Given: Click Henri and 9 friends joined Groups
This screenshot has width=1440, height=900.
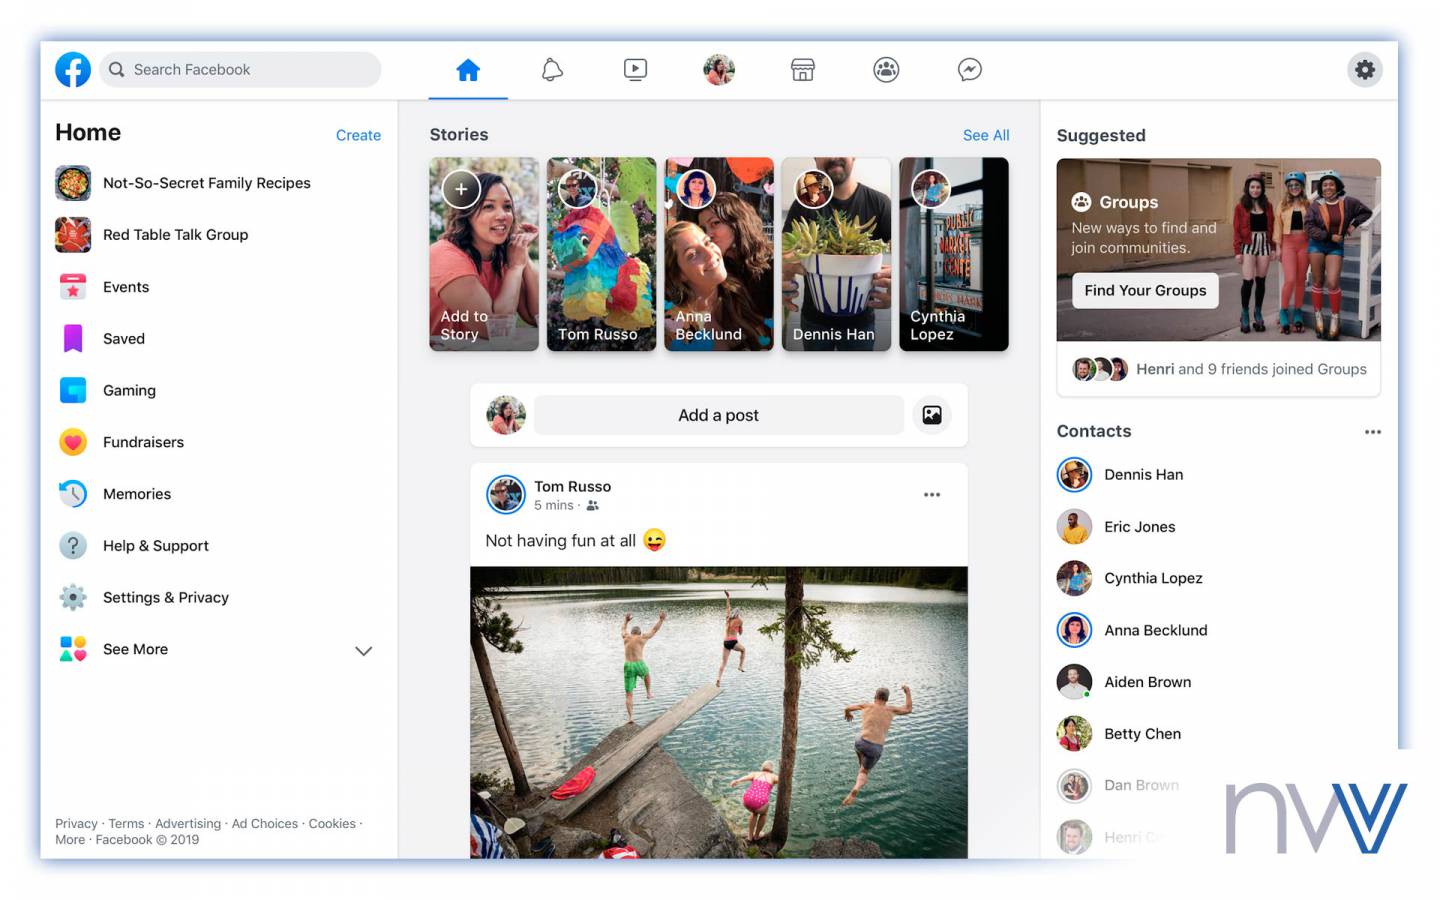Looking at the screenshot, I should pyautogui.click(x=1219, y=369).
